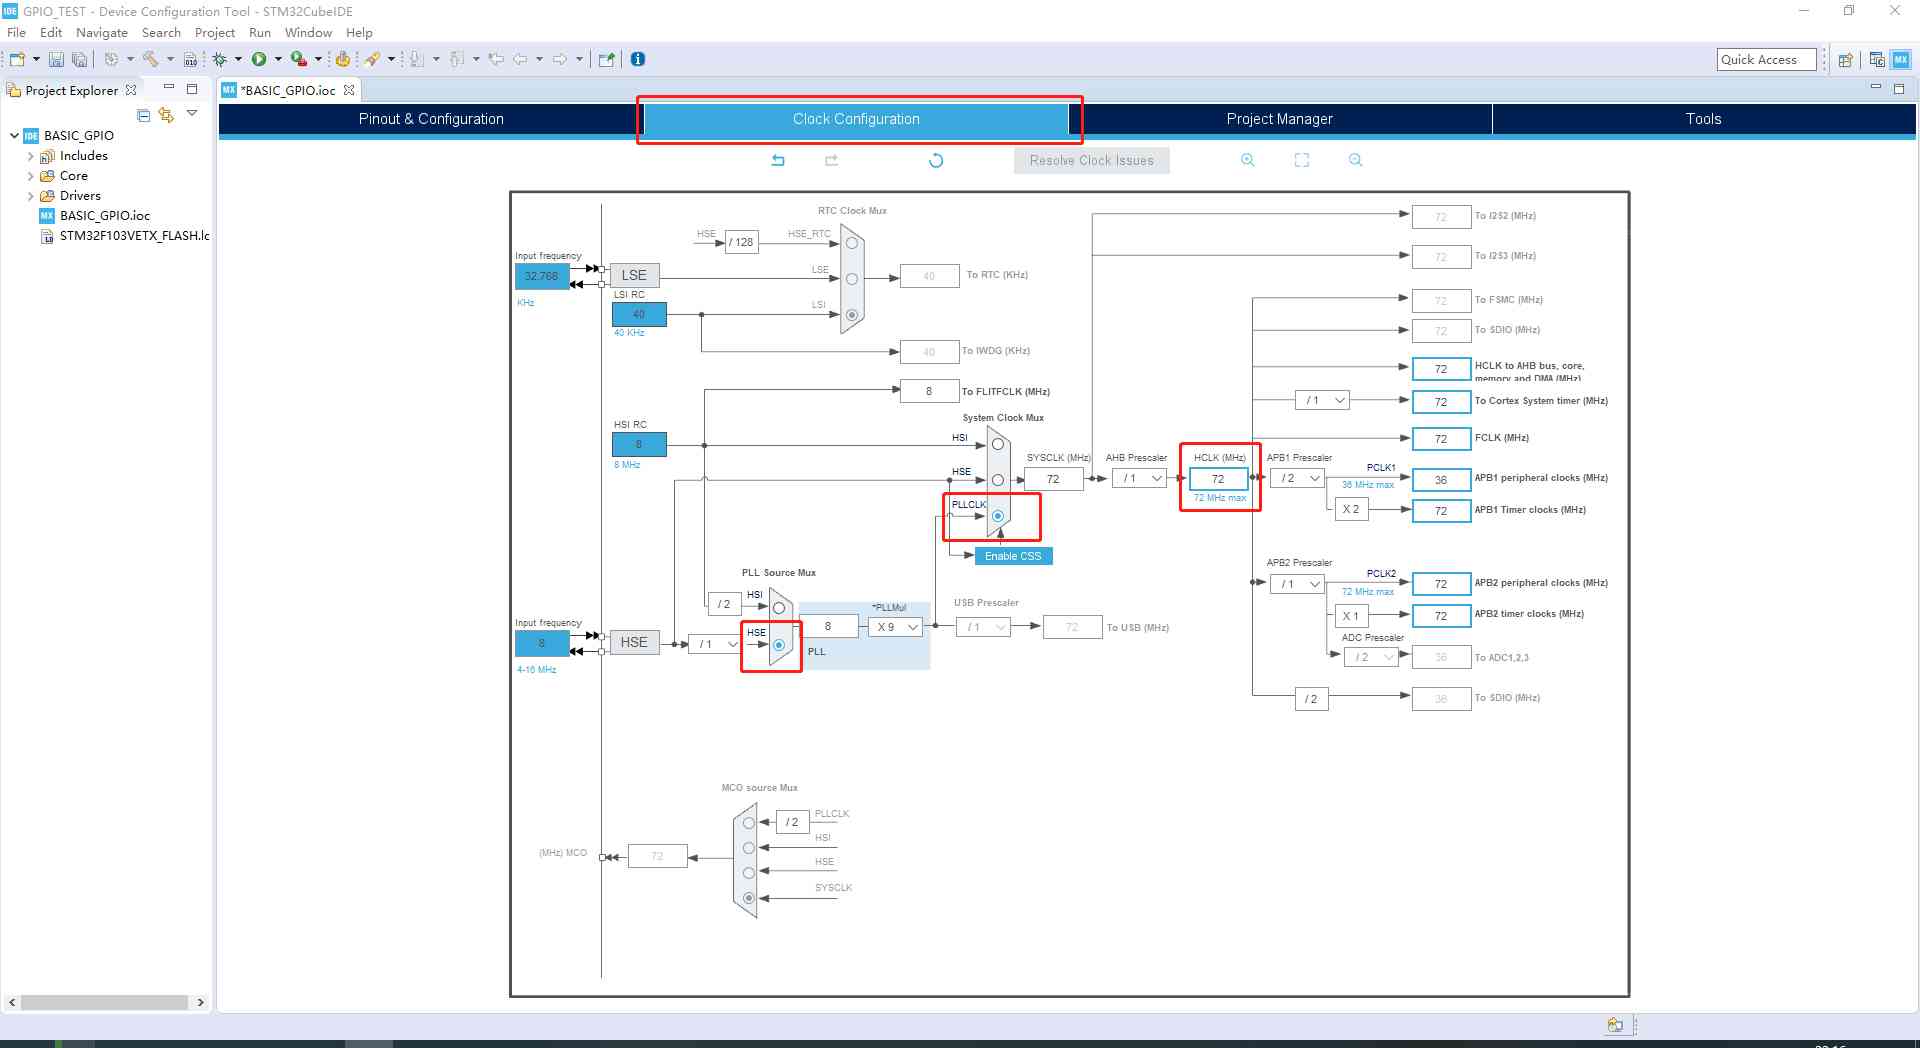The height and width of the screenshot is (1048, 1920).
Task: Click the Enable CSS button
Action: [1013, 556]
